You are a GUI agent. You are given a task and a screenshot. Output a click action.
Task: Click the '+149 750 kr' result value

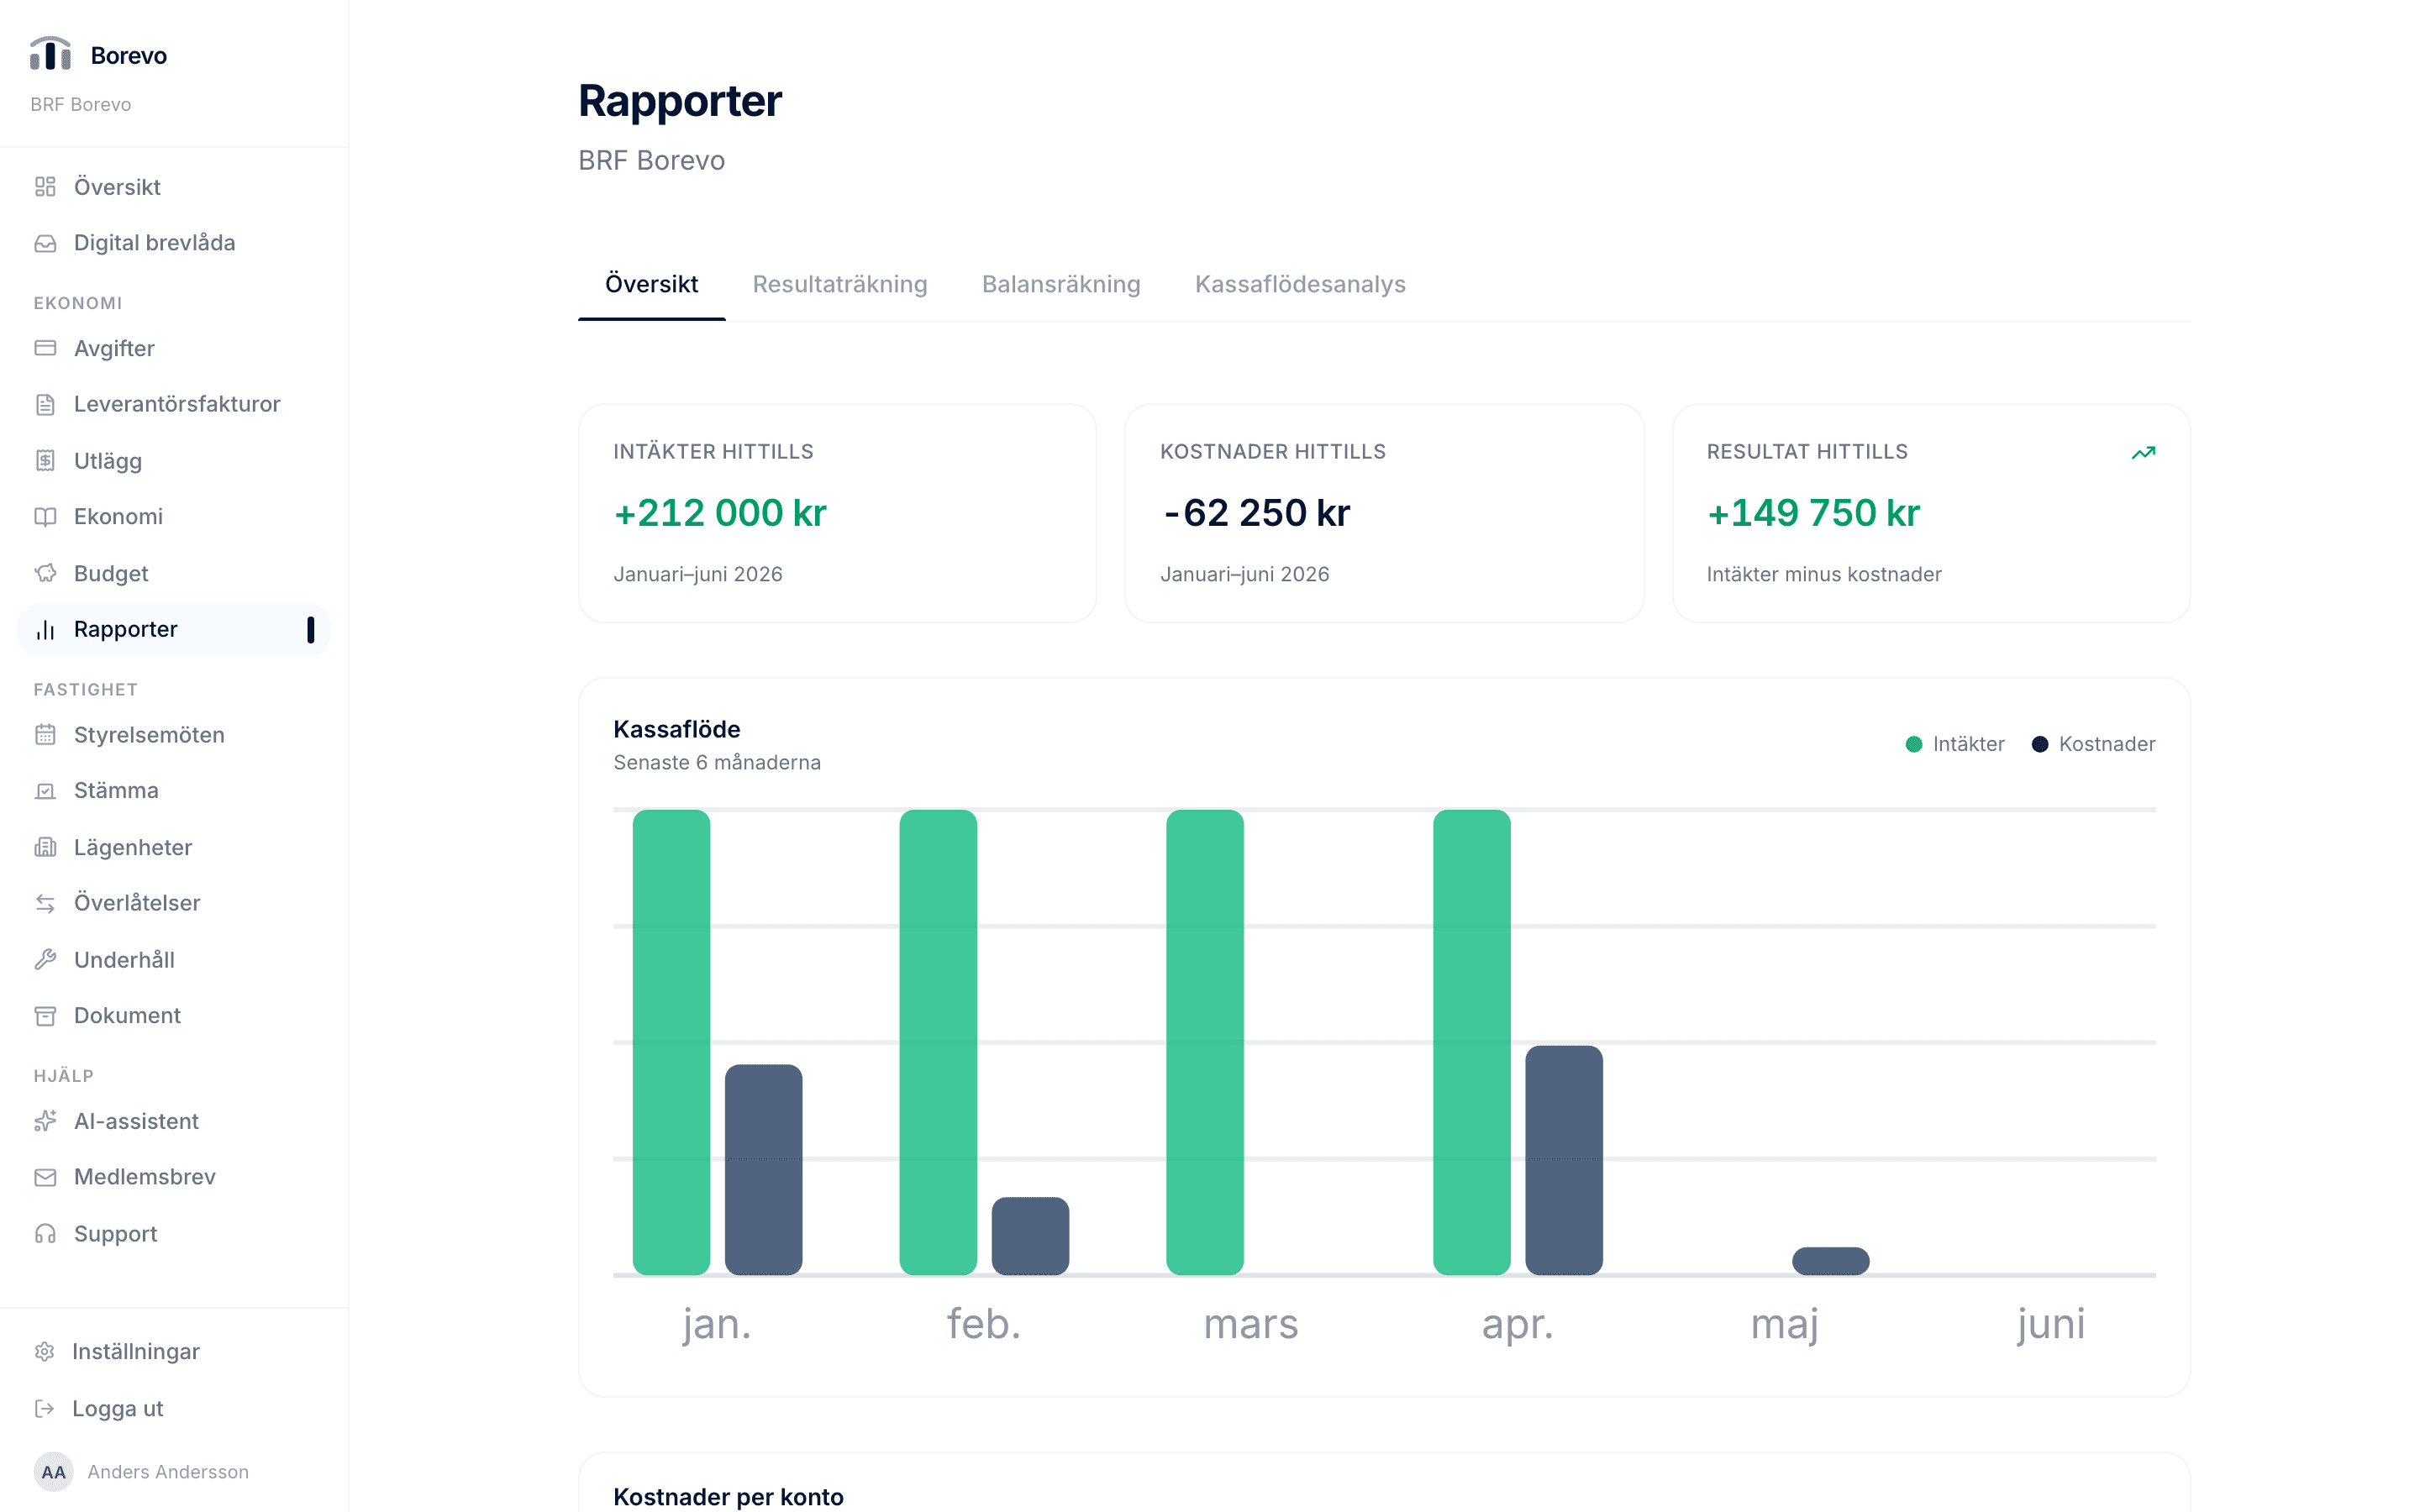point(1813,513)
